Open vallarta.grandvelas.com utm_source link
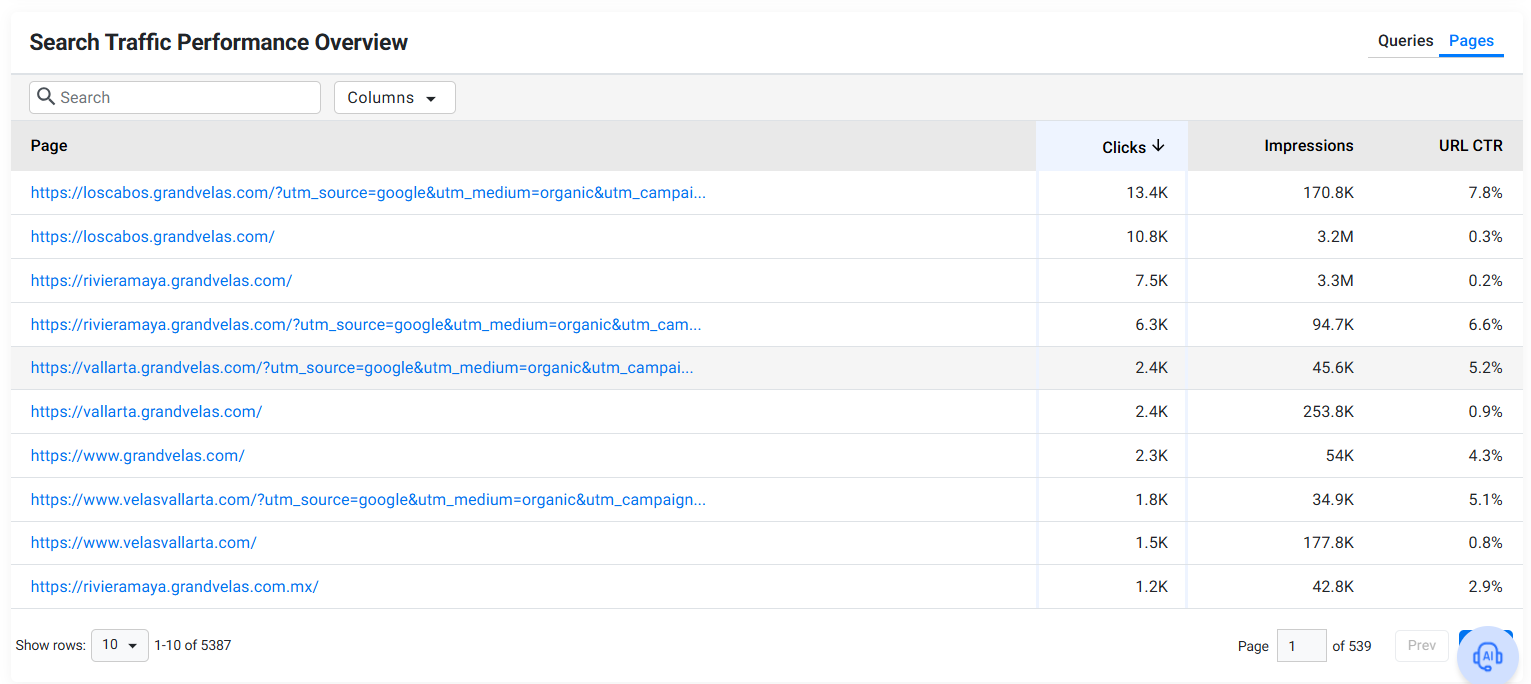The width and height of the screenshot is (1531, 684). [362, 368]
